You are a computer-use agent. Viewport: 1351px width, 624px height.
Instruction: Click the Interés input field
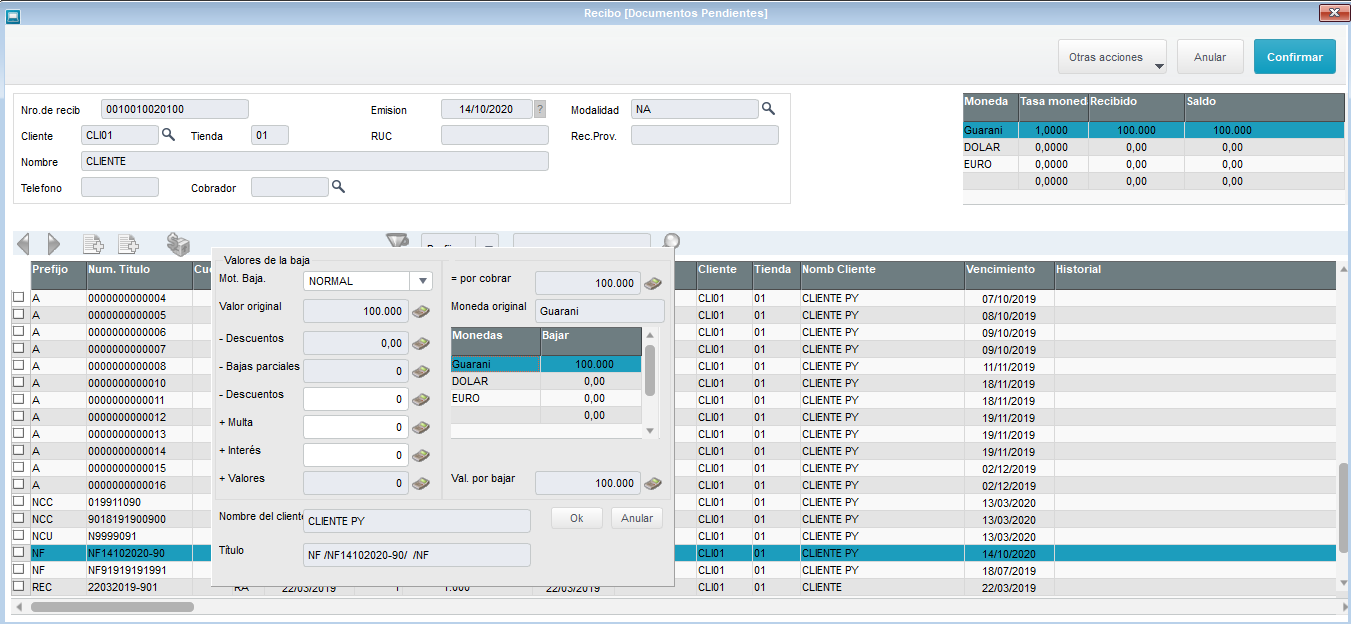pyautogui.click(x=355, y=455)
